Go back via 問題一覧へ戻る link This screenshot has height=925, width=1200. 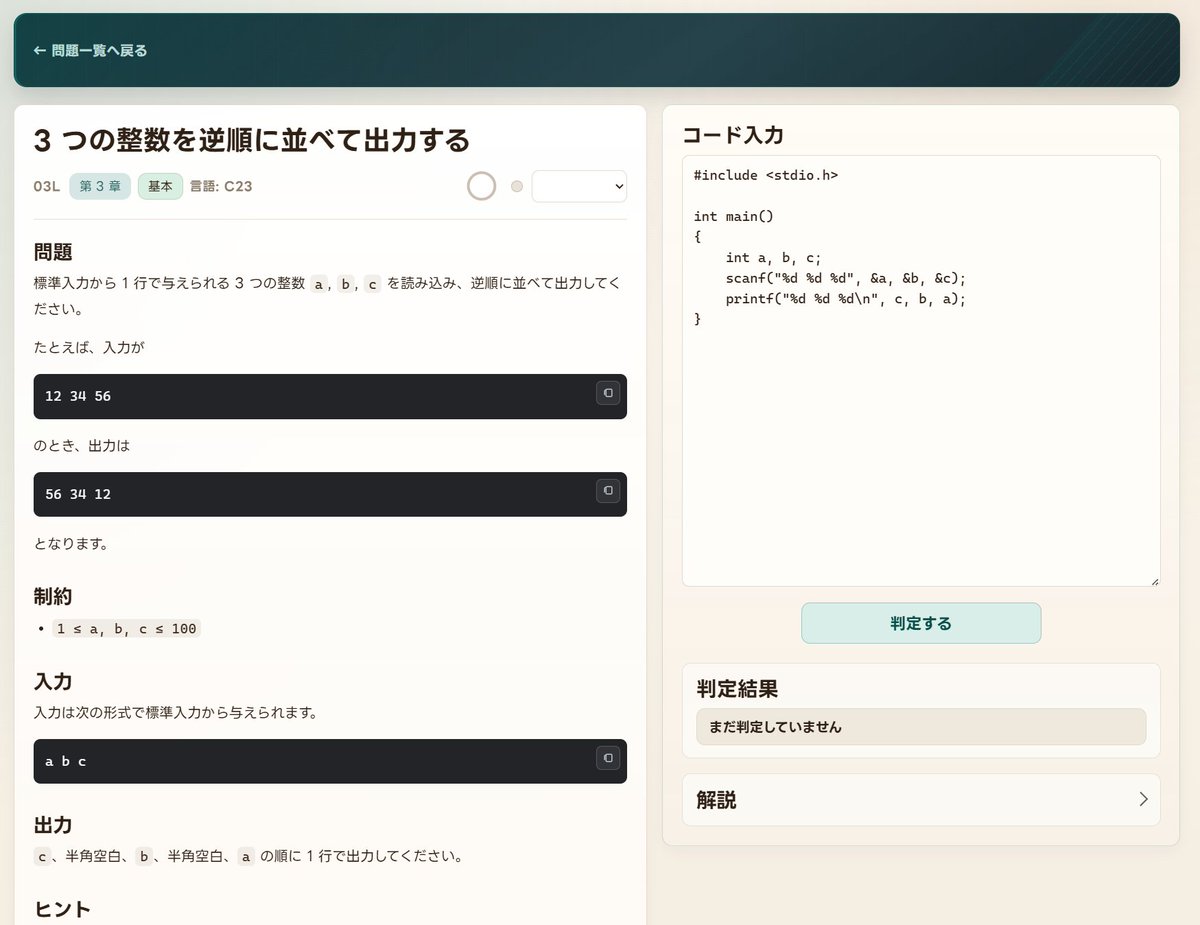point(91,50)
